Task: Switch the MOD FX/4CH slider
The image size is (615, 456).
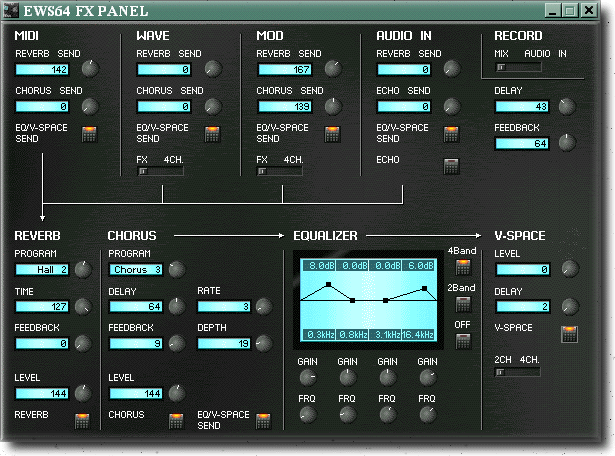Action: click(x=280, y=171)
